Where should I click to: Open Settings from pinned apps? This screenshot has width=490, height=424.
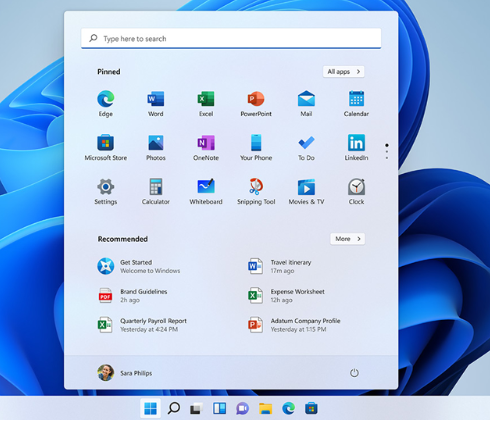click(106, 192)
